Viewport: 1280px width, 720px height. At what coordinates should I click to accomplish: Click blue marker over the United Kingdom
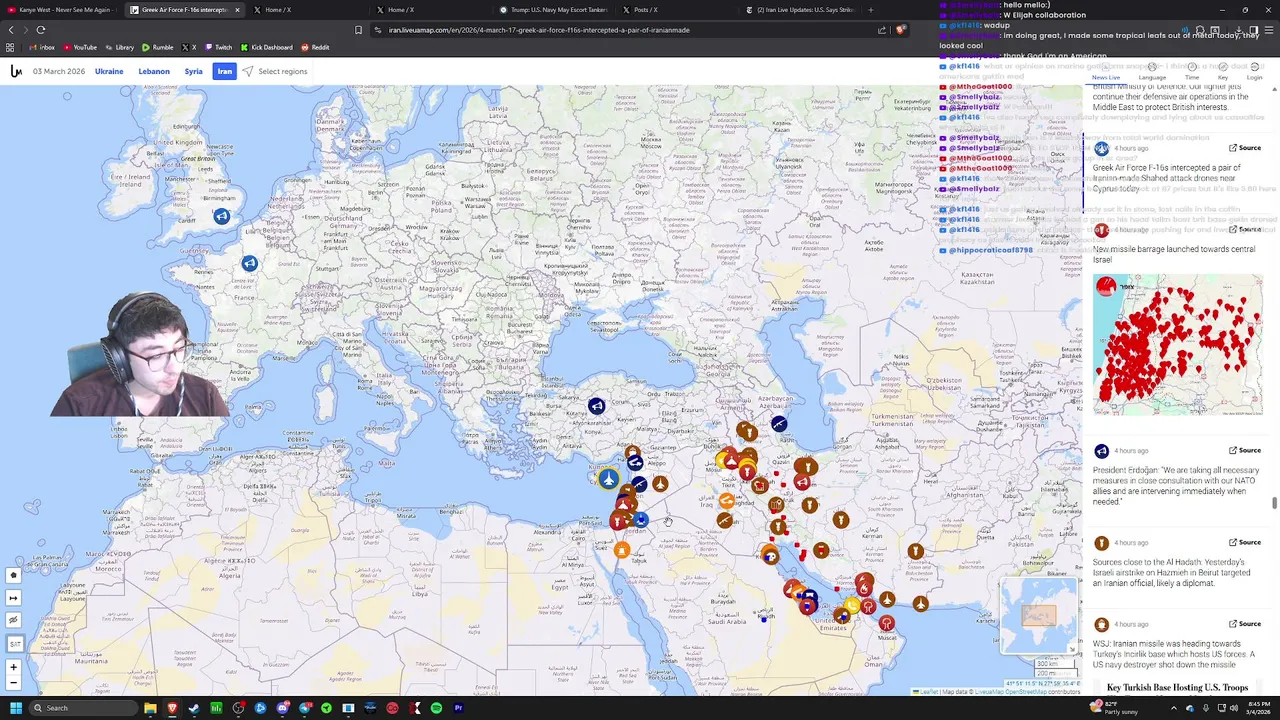[222, 216]
